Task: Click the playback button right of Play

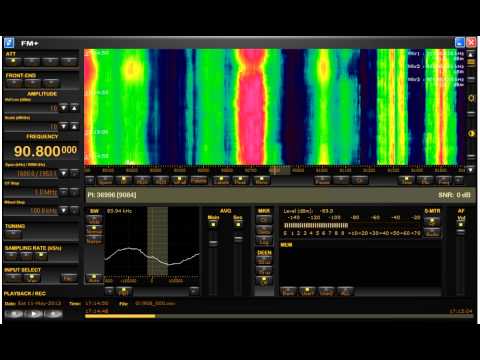Action: (54, 314)
